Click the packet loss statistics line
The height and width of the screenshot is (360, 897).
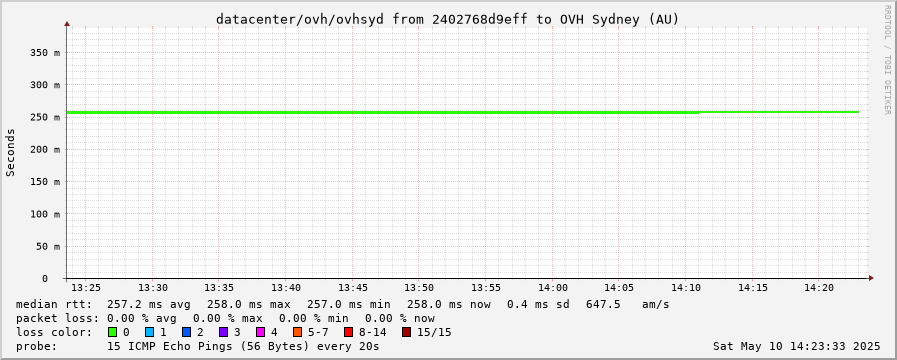pyautogui.click(x=225, y=318)
